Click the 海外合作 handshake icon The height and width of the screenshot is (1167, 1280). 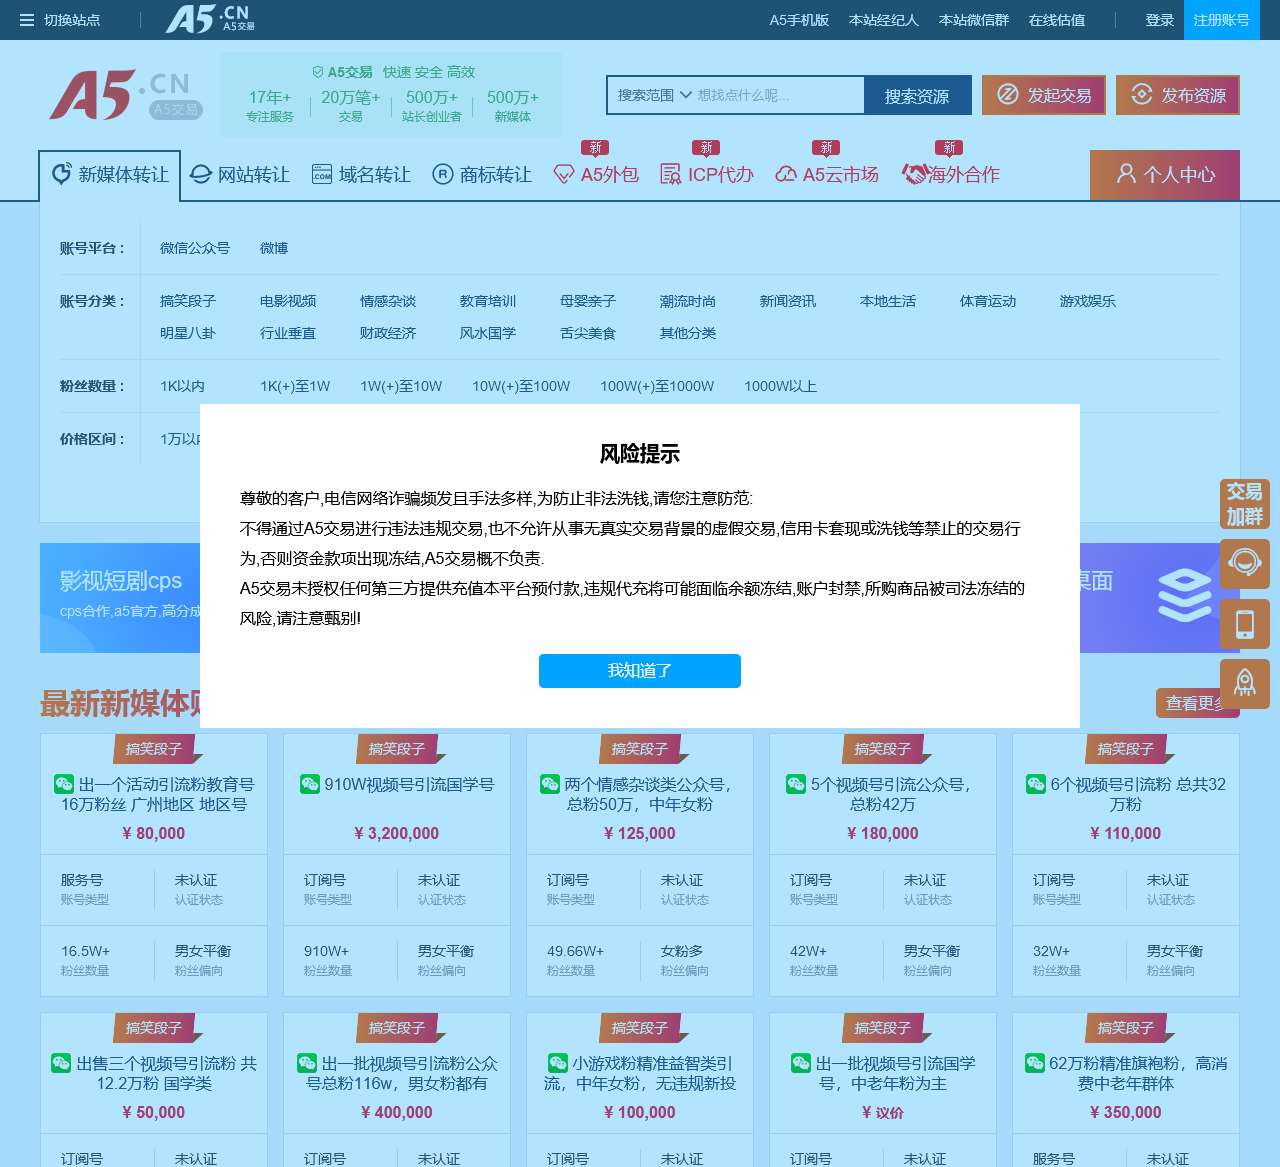(914, 175)
